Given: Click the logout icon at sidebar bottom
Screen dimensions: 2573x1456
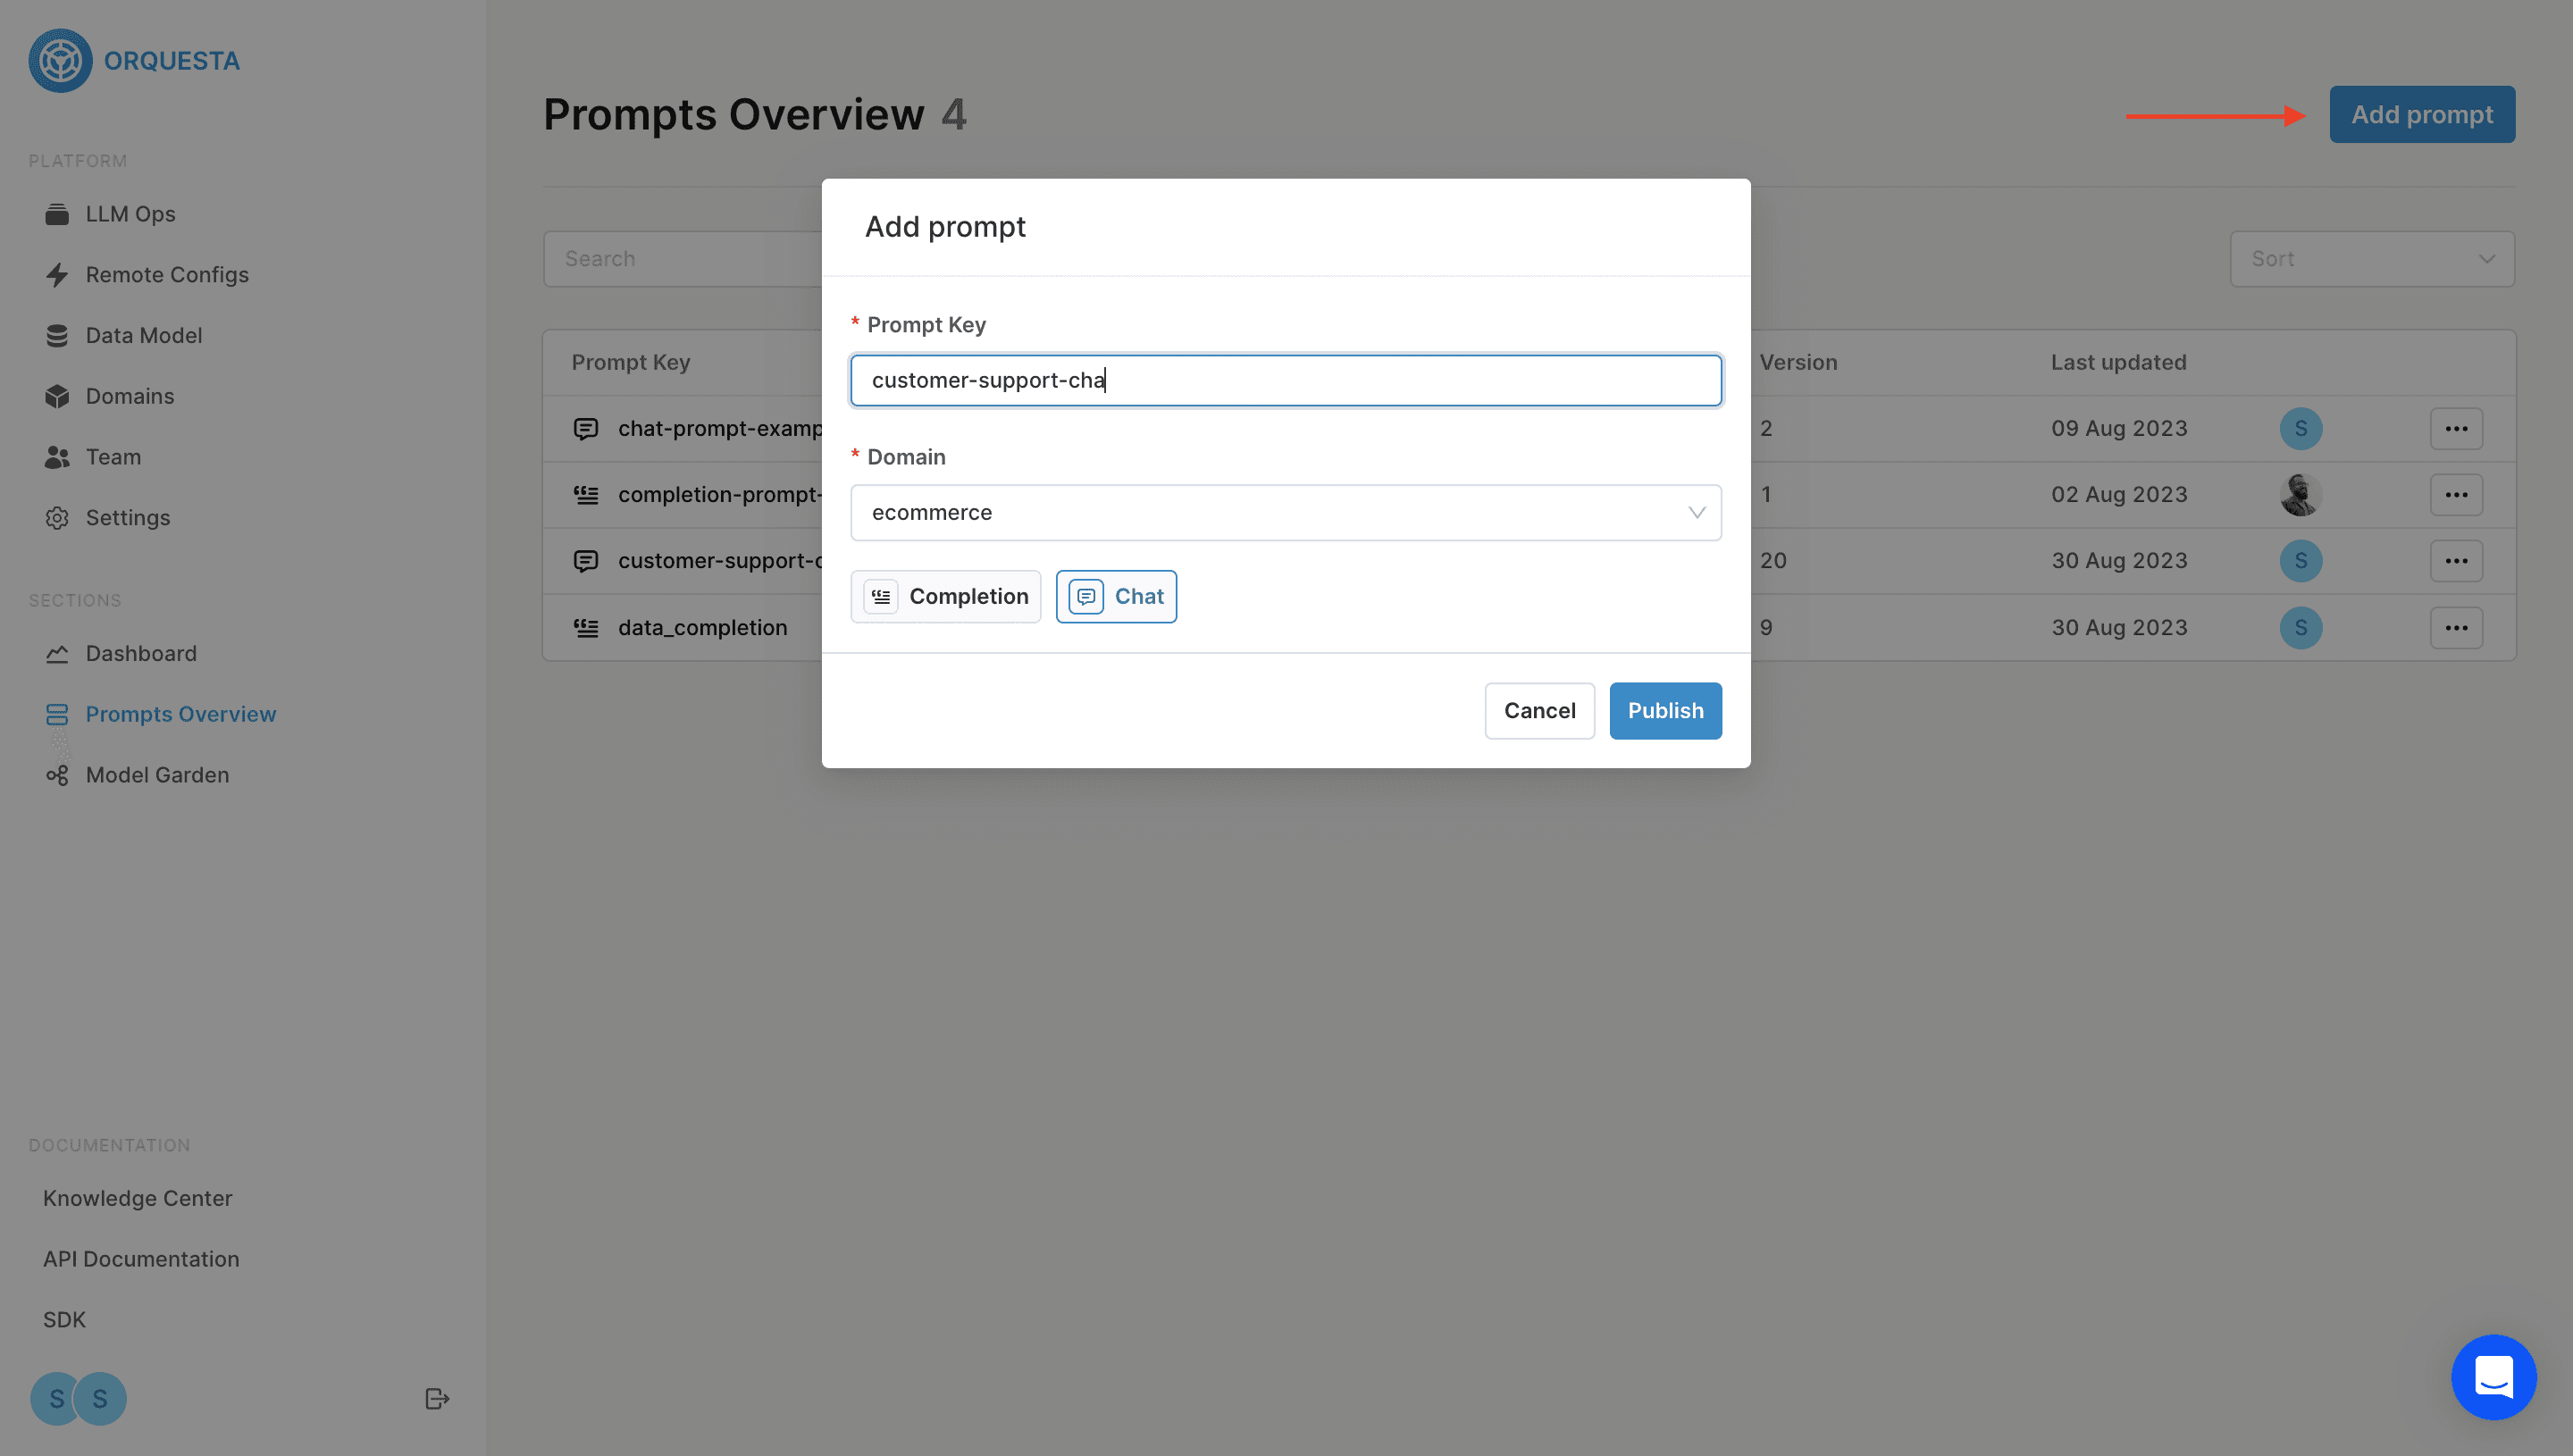Looking at the screenshot, I should 437,1398.
